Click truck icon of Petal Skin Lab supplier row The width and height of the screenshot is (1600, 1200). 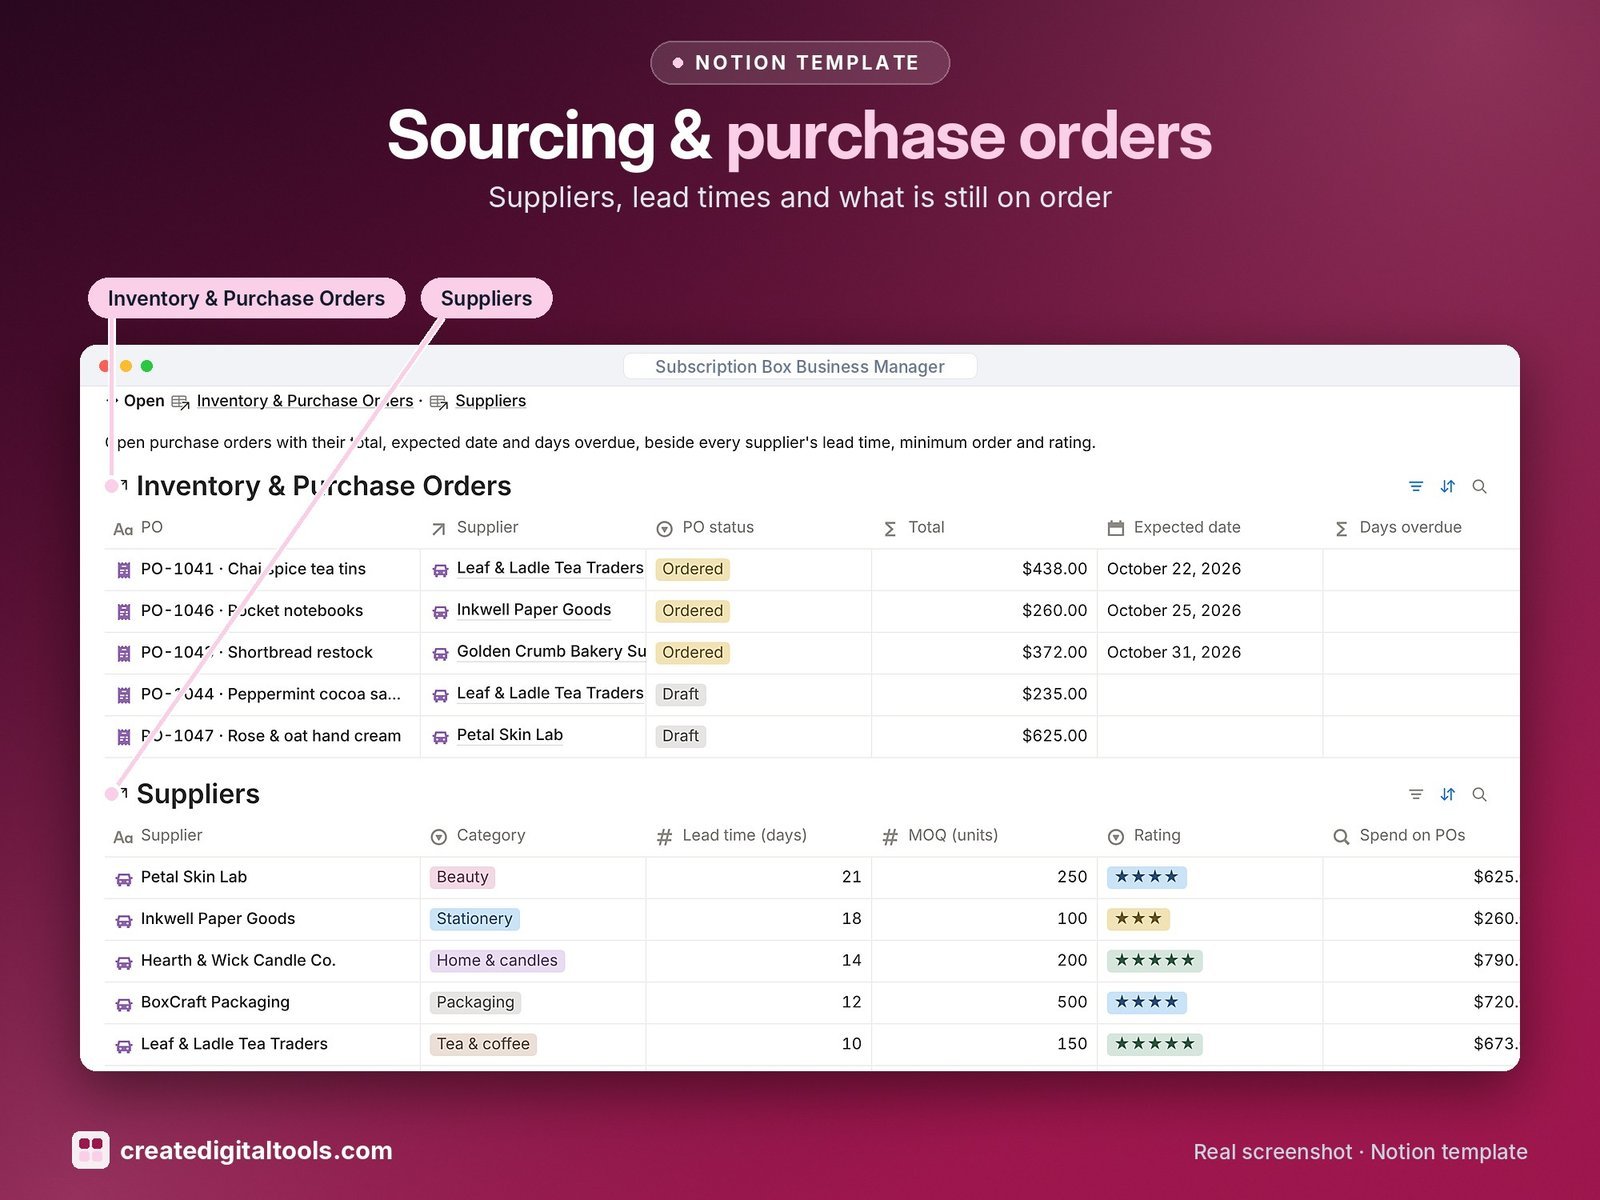[x=124, y=879]
